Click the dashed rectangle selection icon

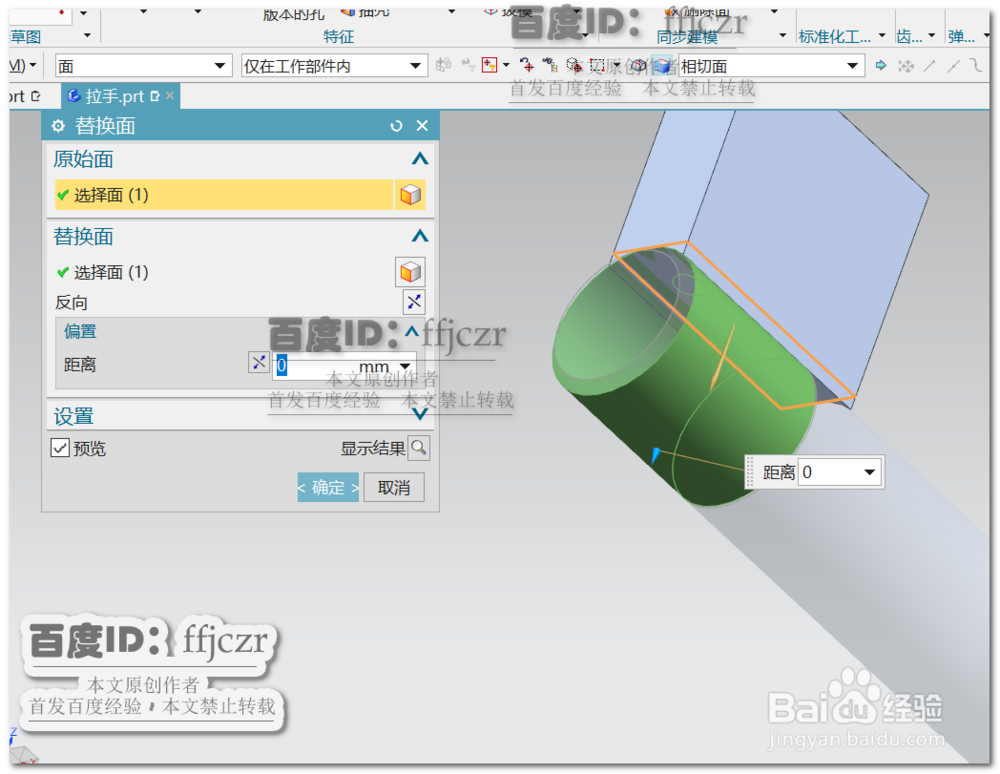[598, 65]
